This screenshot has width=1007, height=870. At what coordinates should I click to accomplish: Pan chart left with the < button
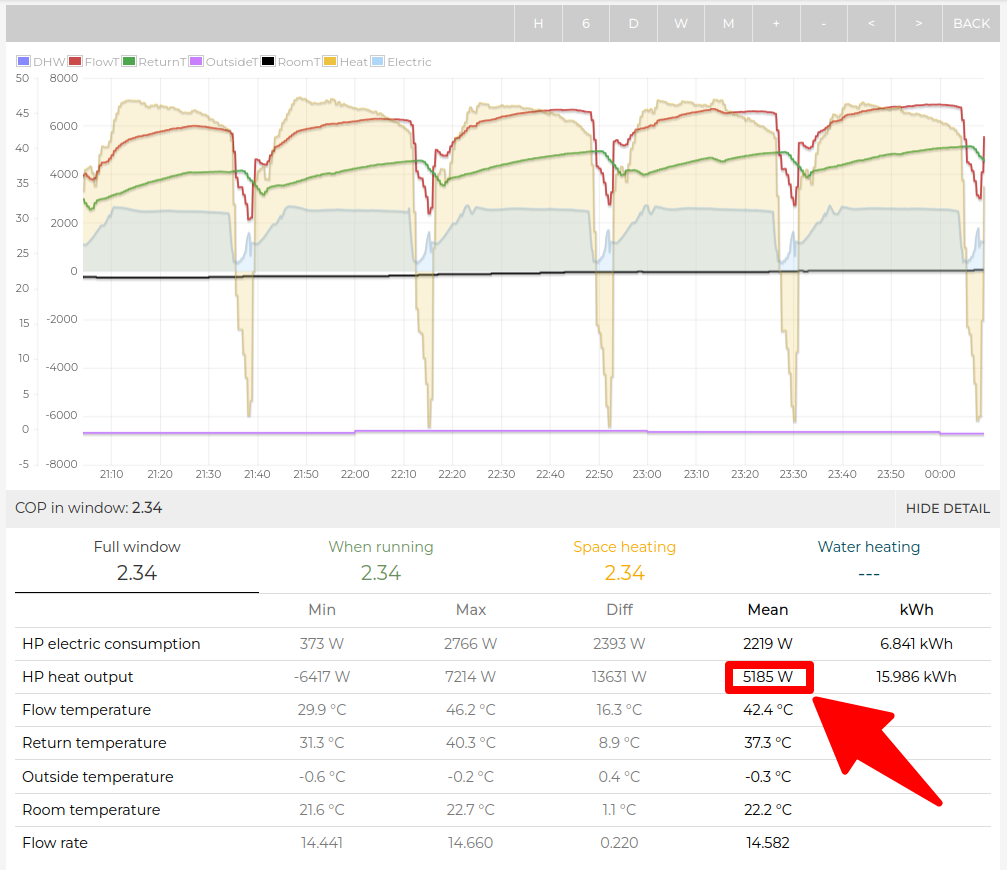[x=871, y=24]
